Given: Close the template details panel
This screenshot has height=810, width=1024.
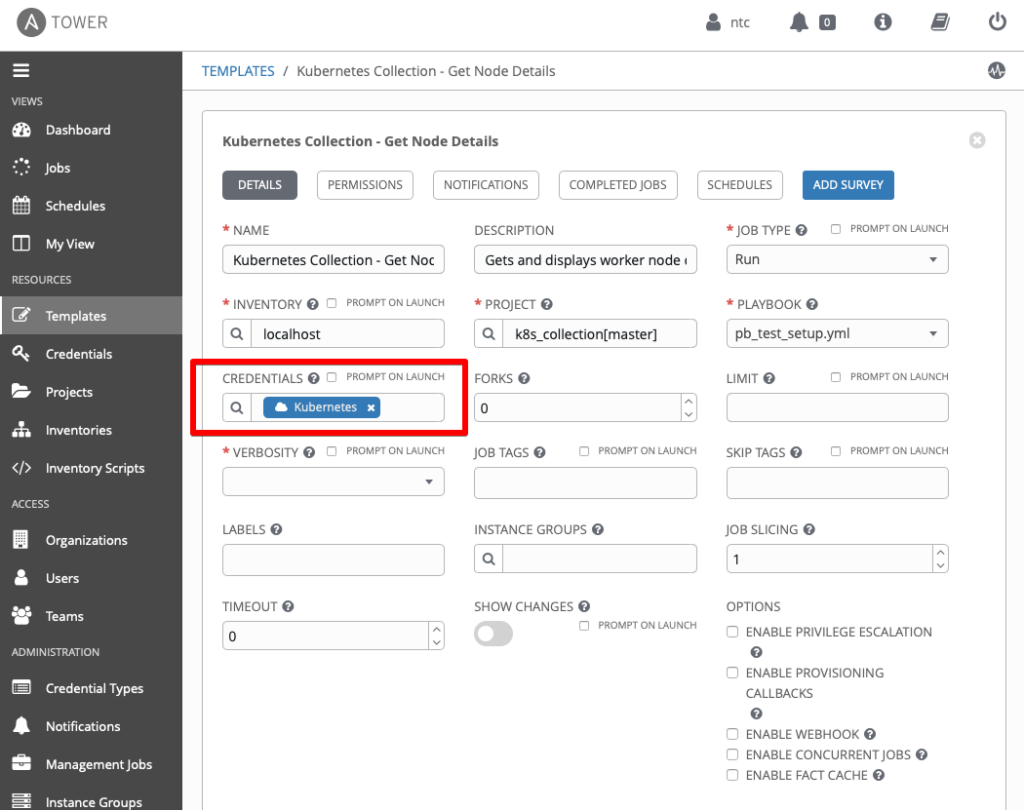Looking at the screenshot, I should [977, 140].
